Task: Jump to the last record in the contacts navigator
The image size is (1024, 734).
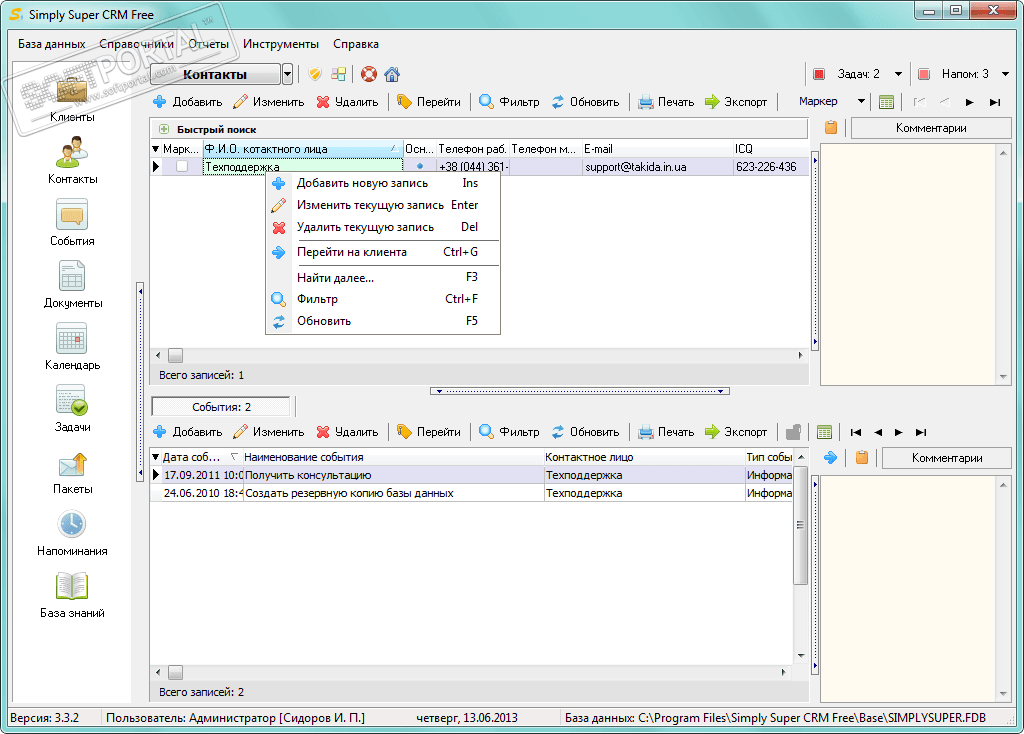Action: pyautogui.click(x=995, y=102)
